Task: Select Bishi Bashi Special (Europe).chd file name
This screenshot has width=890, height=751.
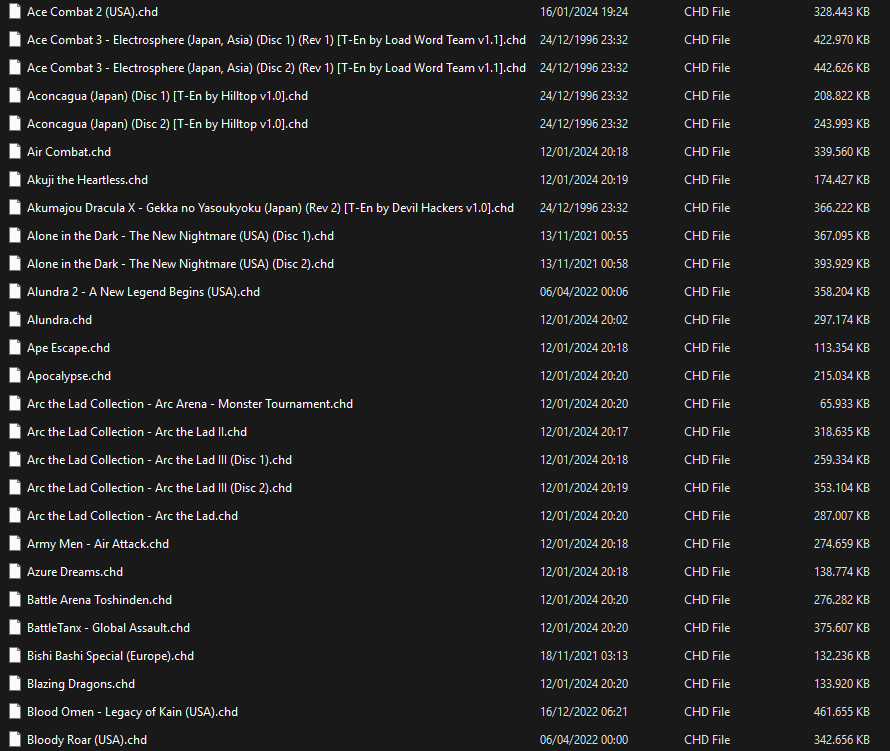Action: click(x=110, y=656)
